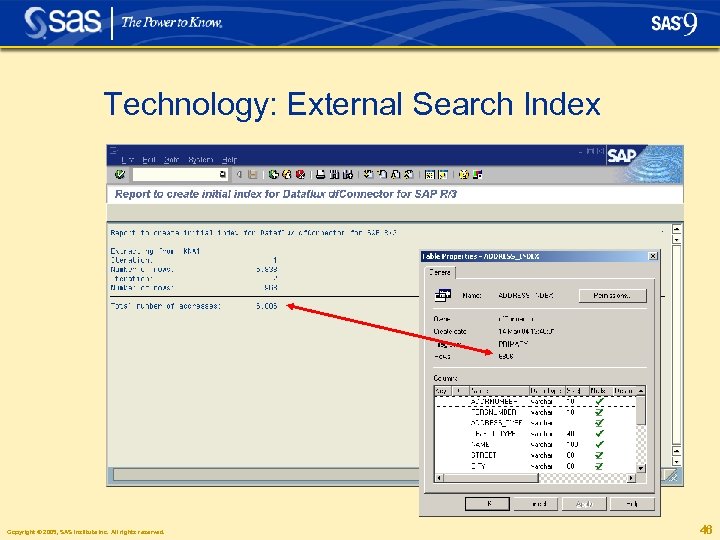
Task: Go to last page using toolbar icon
Action: point(408,174)
